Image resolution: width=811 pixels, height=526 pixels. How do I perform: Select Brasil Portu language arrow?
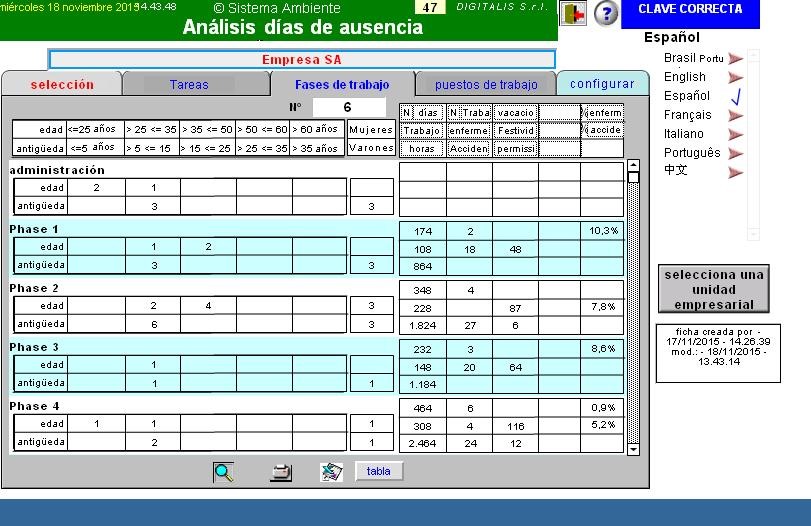pos(735,58)
